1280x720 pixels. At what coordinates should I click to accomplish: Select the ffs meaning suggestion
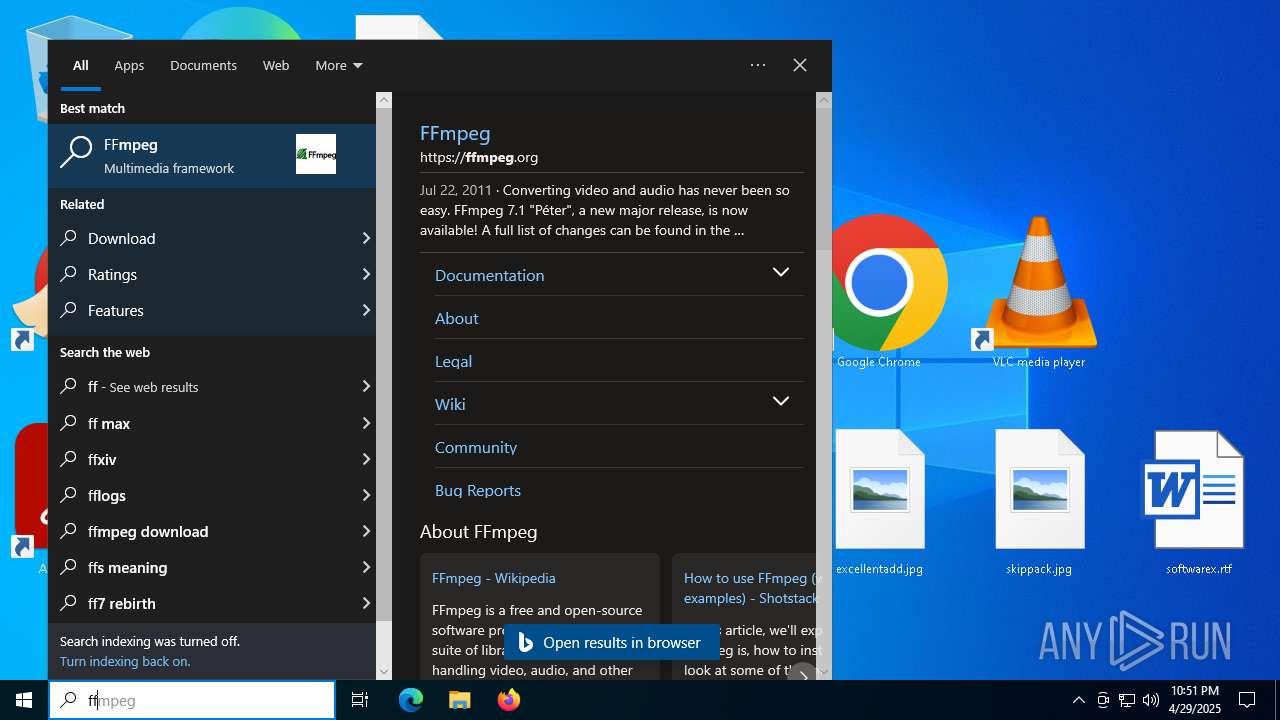(212, 567)
